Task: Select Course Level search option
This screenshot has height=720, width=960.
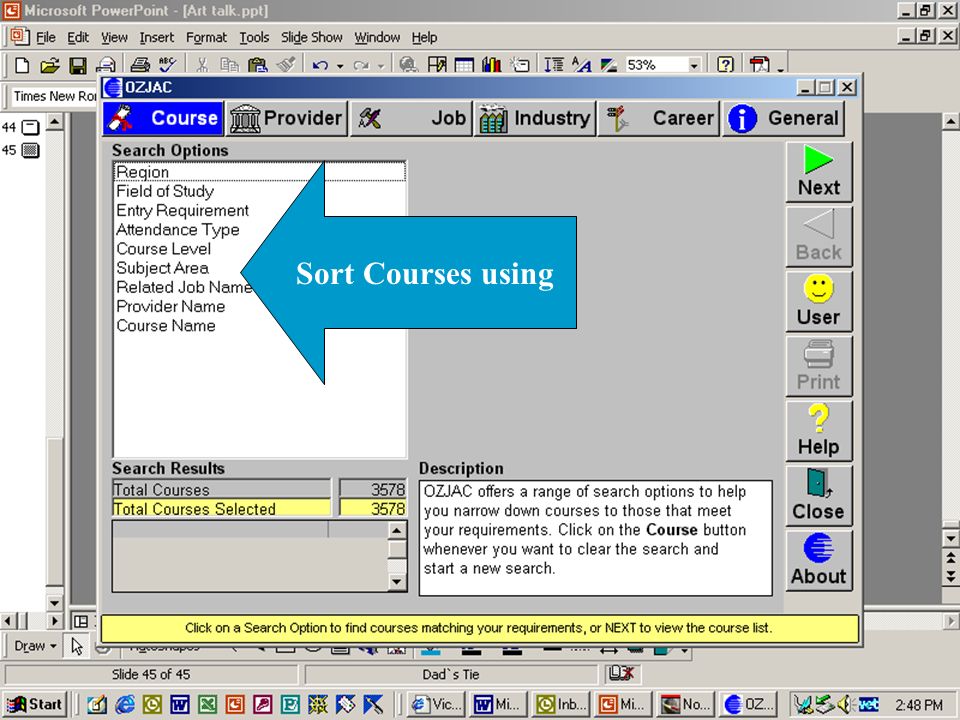Action: click(163, 249)
